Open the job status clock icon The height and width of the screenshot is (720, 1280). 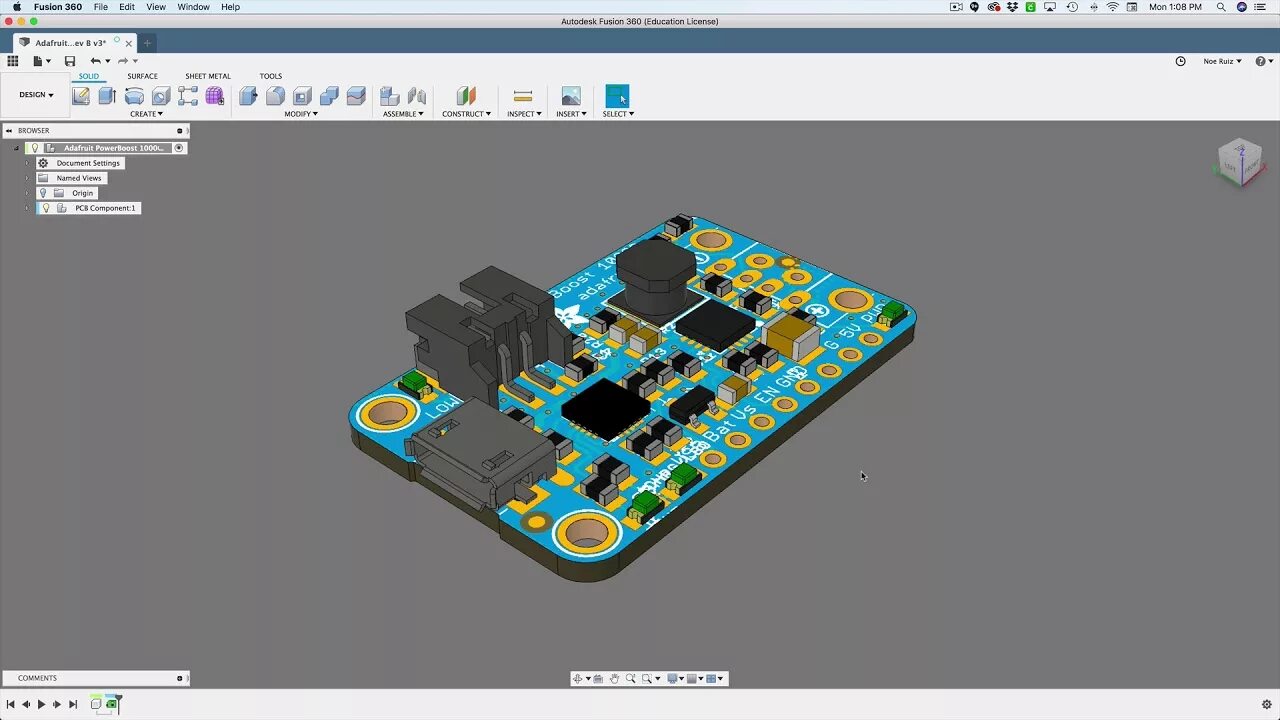pos(1180,61)
